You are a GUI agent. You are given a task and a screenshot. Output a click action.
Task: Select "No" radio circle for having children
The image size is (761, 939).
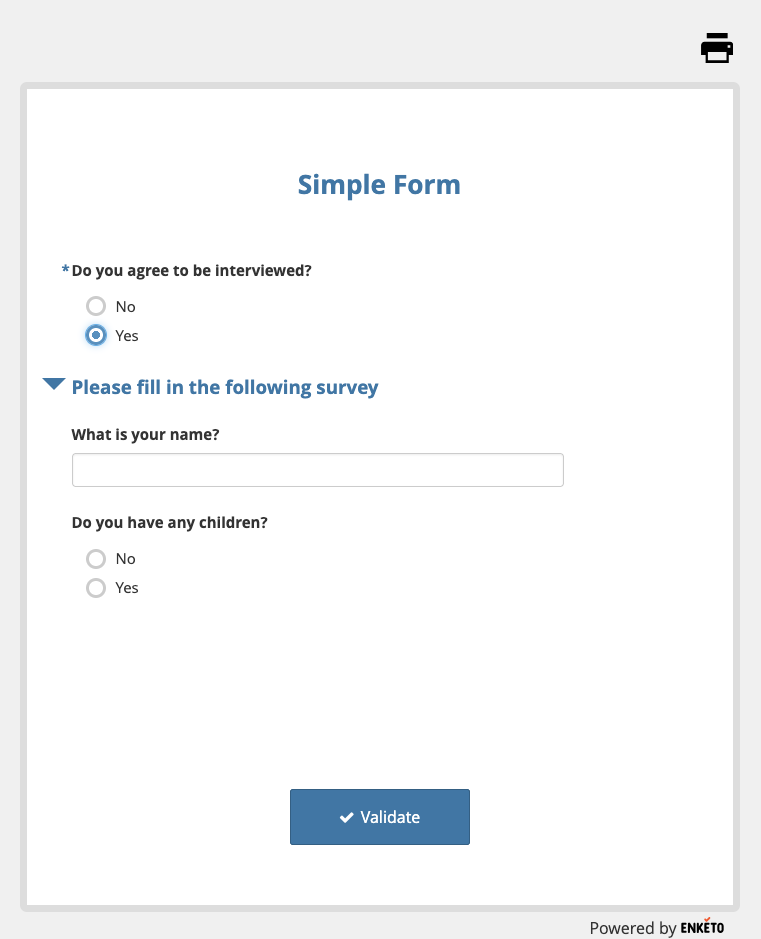96,558
